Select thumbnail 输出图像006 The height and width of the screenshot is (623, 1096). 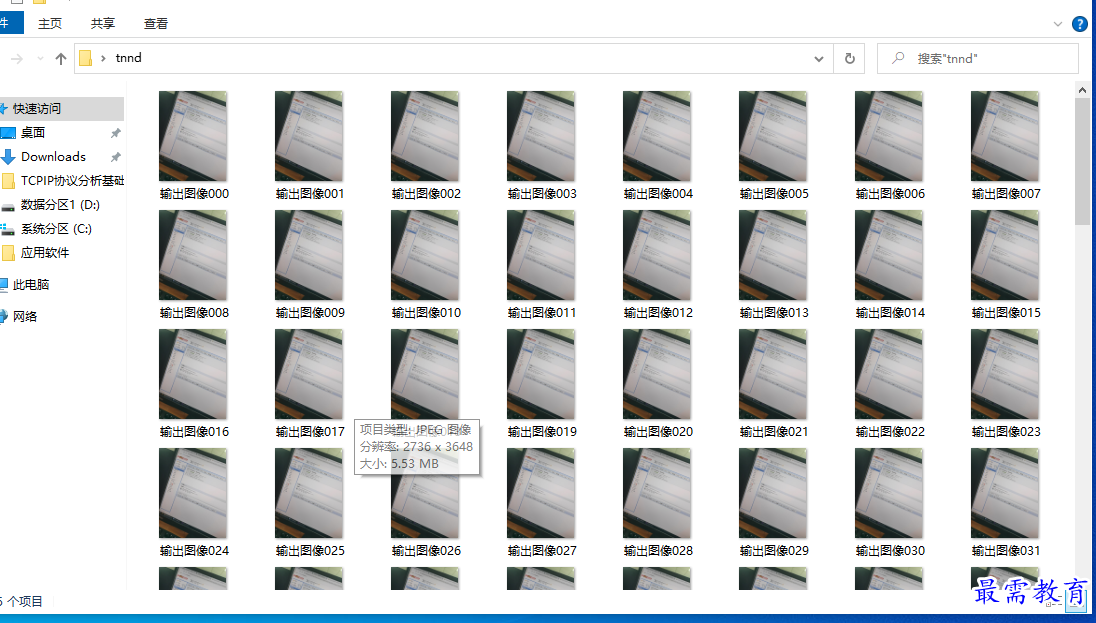coord(889,136)
